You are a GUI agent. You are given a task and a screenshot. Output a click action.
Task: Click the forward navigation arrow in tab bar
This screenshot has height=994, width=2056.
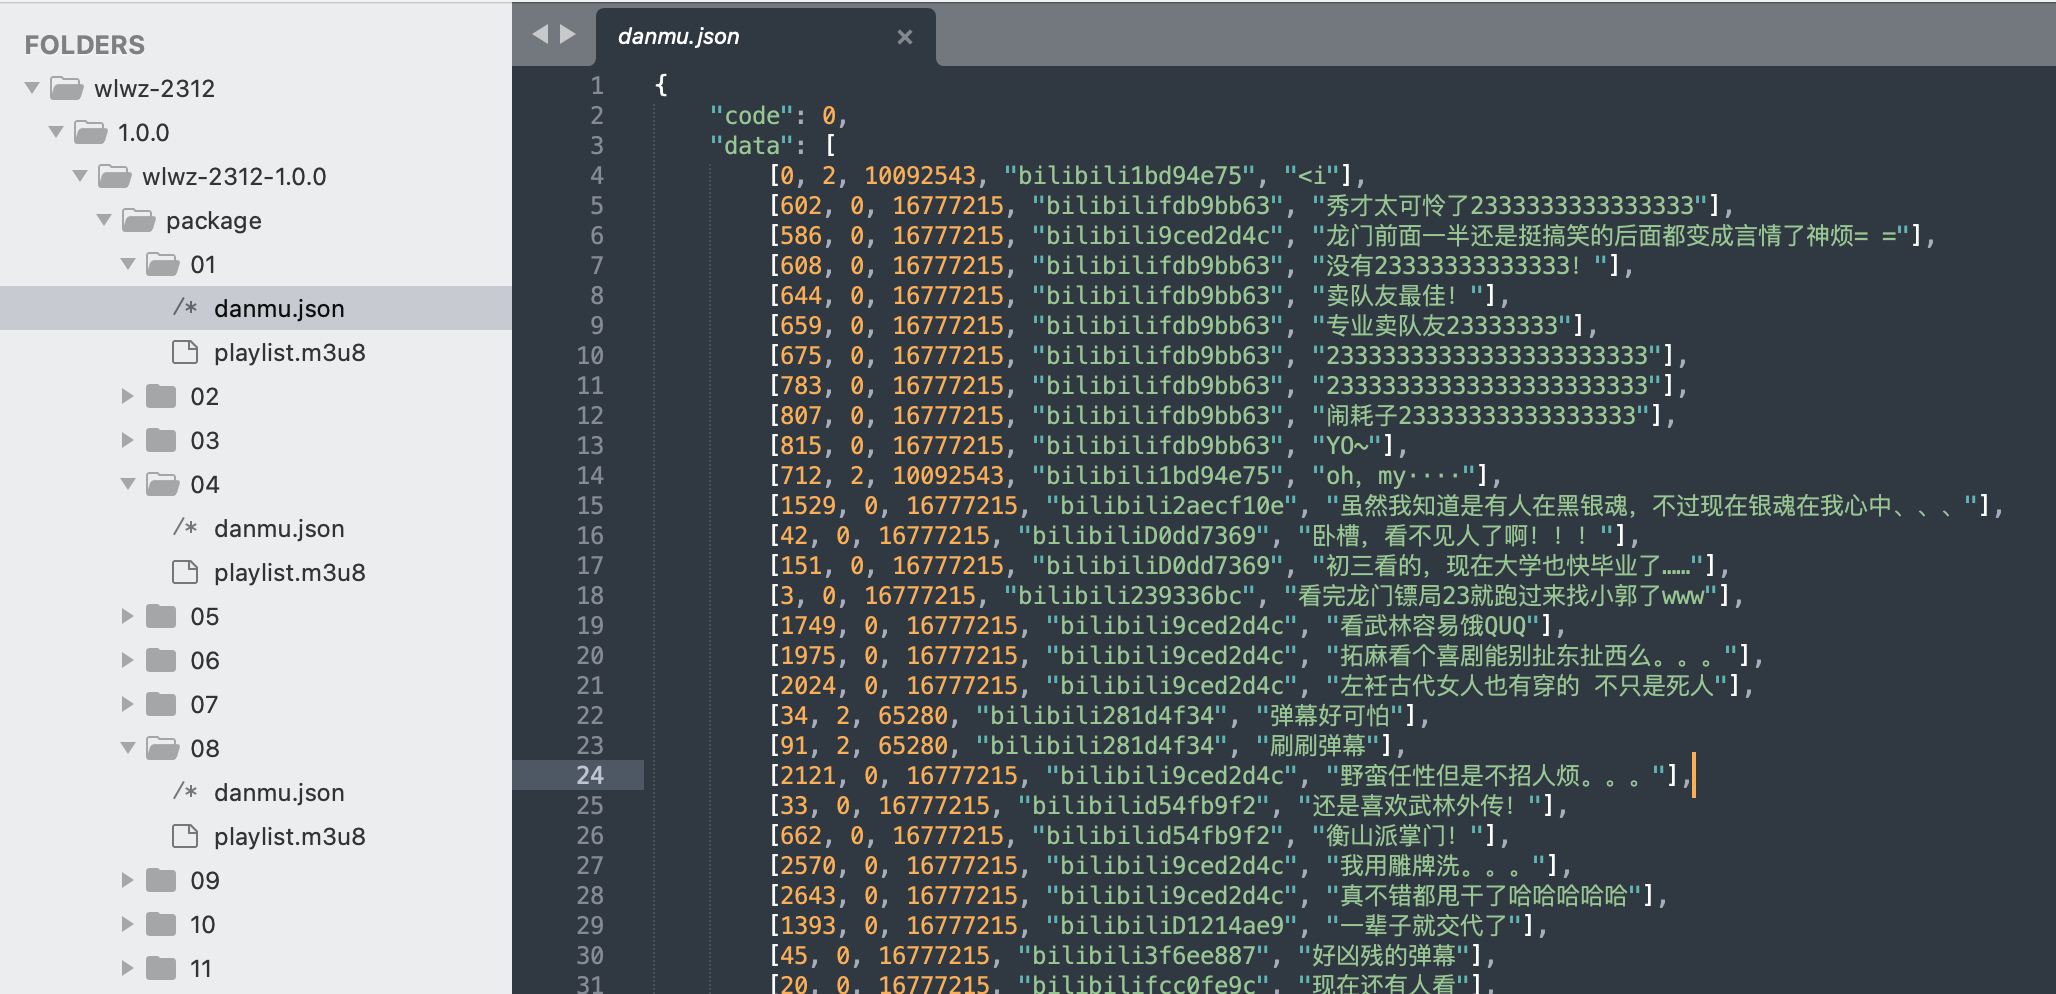[x=568, y=35]
